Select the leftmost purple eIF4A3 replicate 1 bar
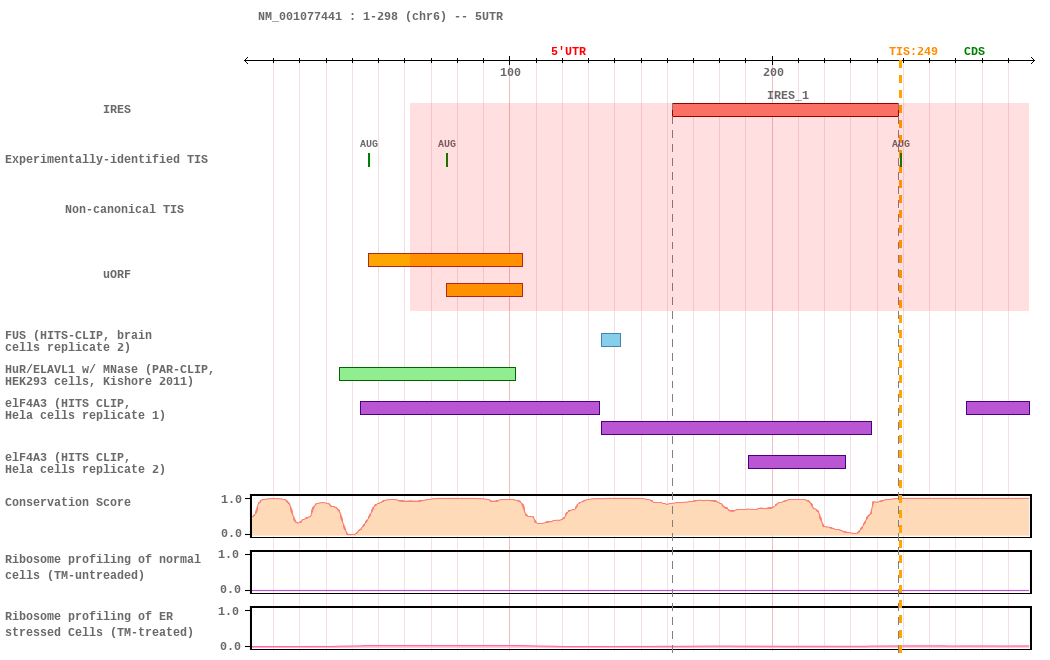 pos(479,408)
